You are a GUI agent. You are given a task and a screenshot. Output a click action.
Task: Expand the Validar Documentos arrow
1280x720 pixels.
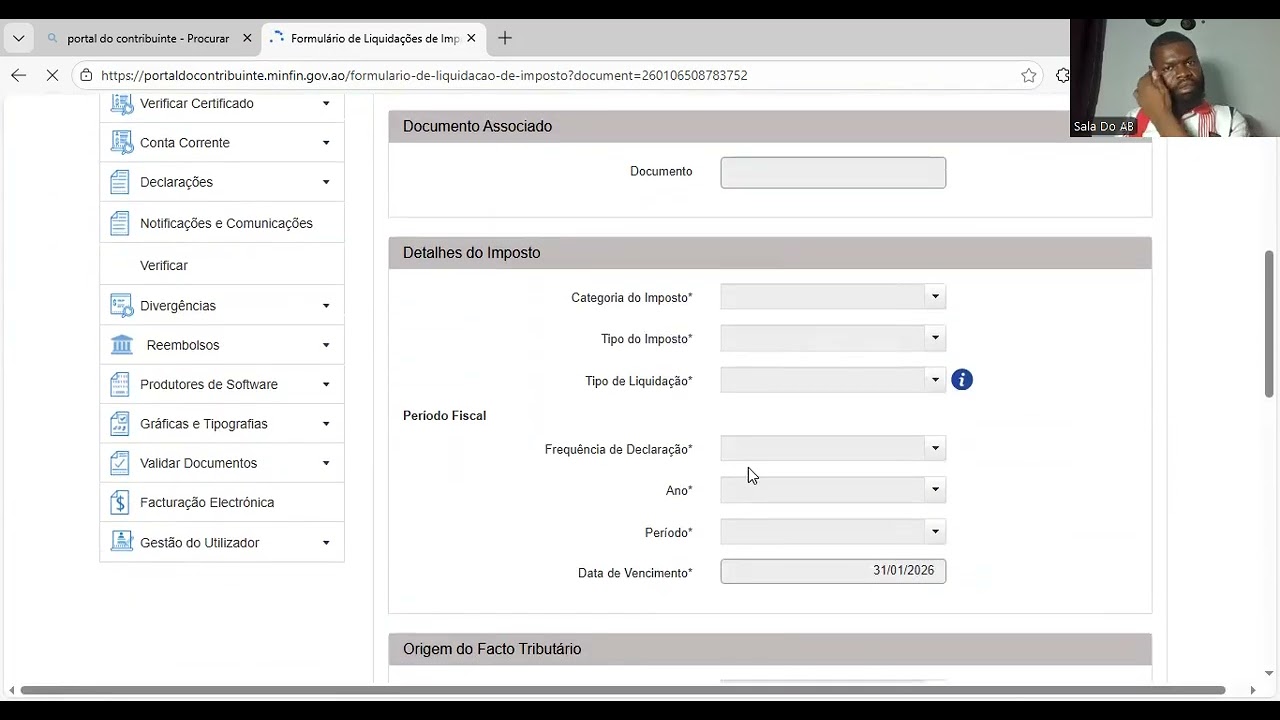326,463
